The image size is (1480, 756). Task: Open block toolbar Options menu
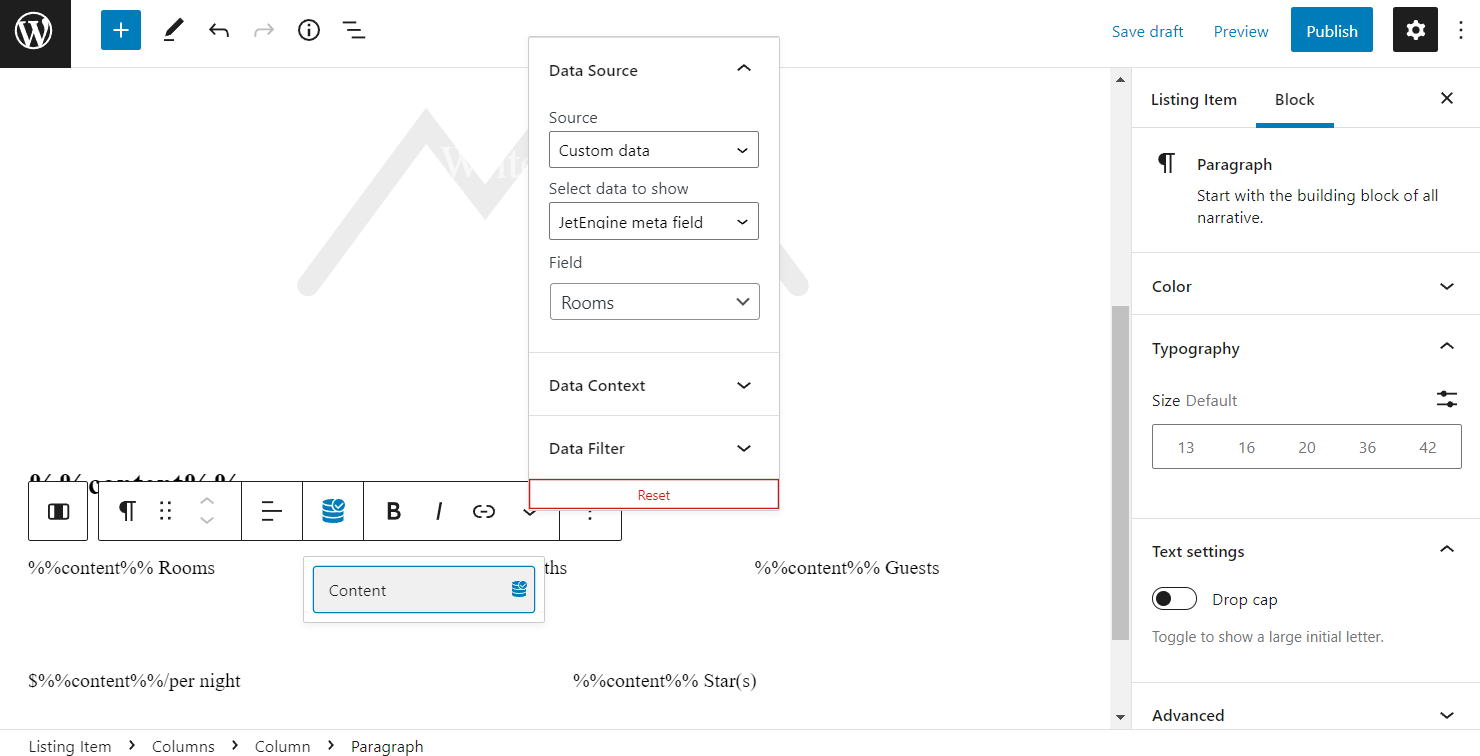(x=590, y=516)
